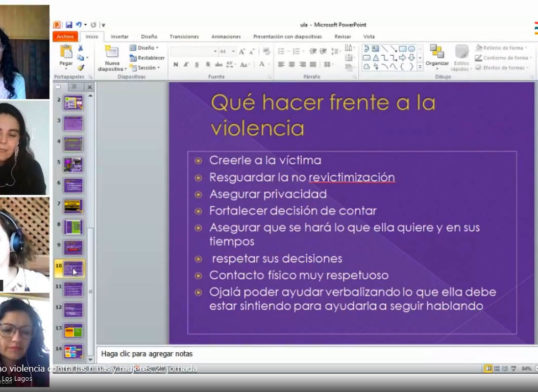Image resolution: width=538 pixels, height=392 pixels.
Task: Click the Nueva diapositiva icon
Action: tap(112, 52)
